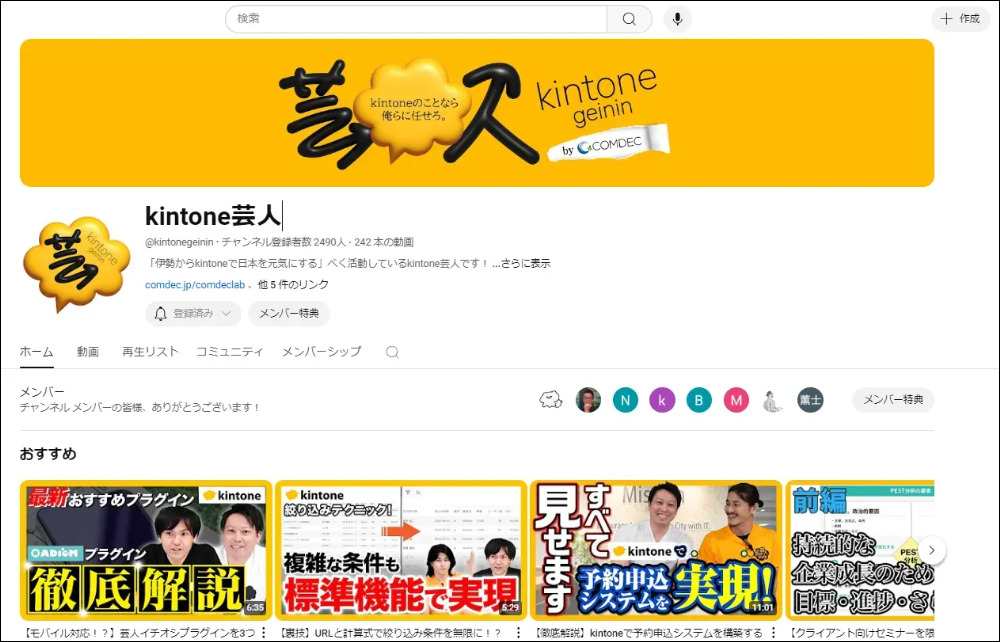The height and width of the screenshot is (642, 1000).
Task: Click the purple member avatar labeled k
Action: 662,400
